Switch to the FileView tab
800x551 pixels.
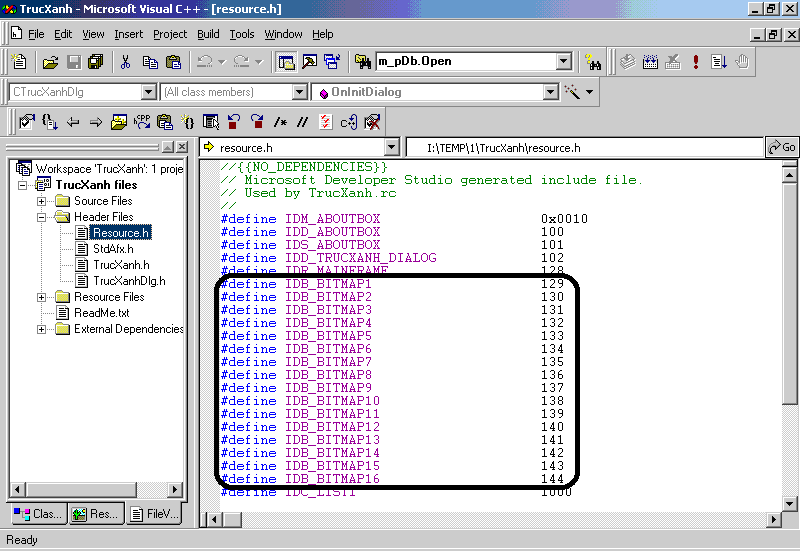click(x=153, y=514)
